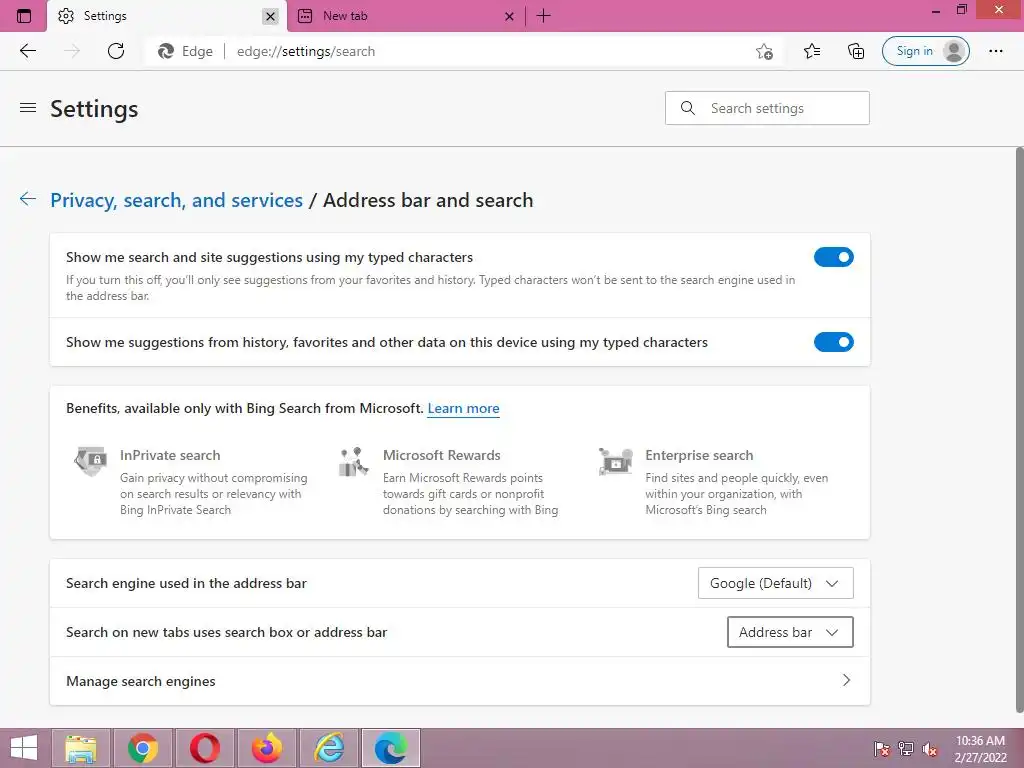
Task: Launch Google Chrome from the taskbar
Action: [x=143, y=748]
